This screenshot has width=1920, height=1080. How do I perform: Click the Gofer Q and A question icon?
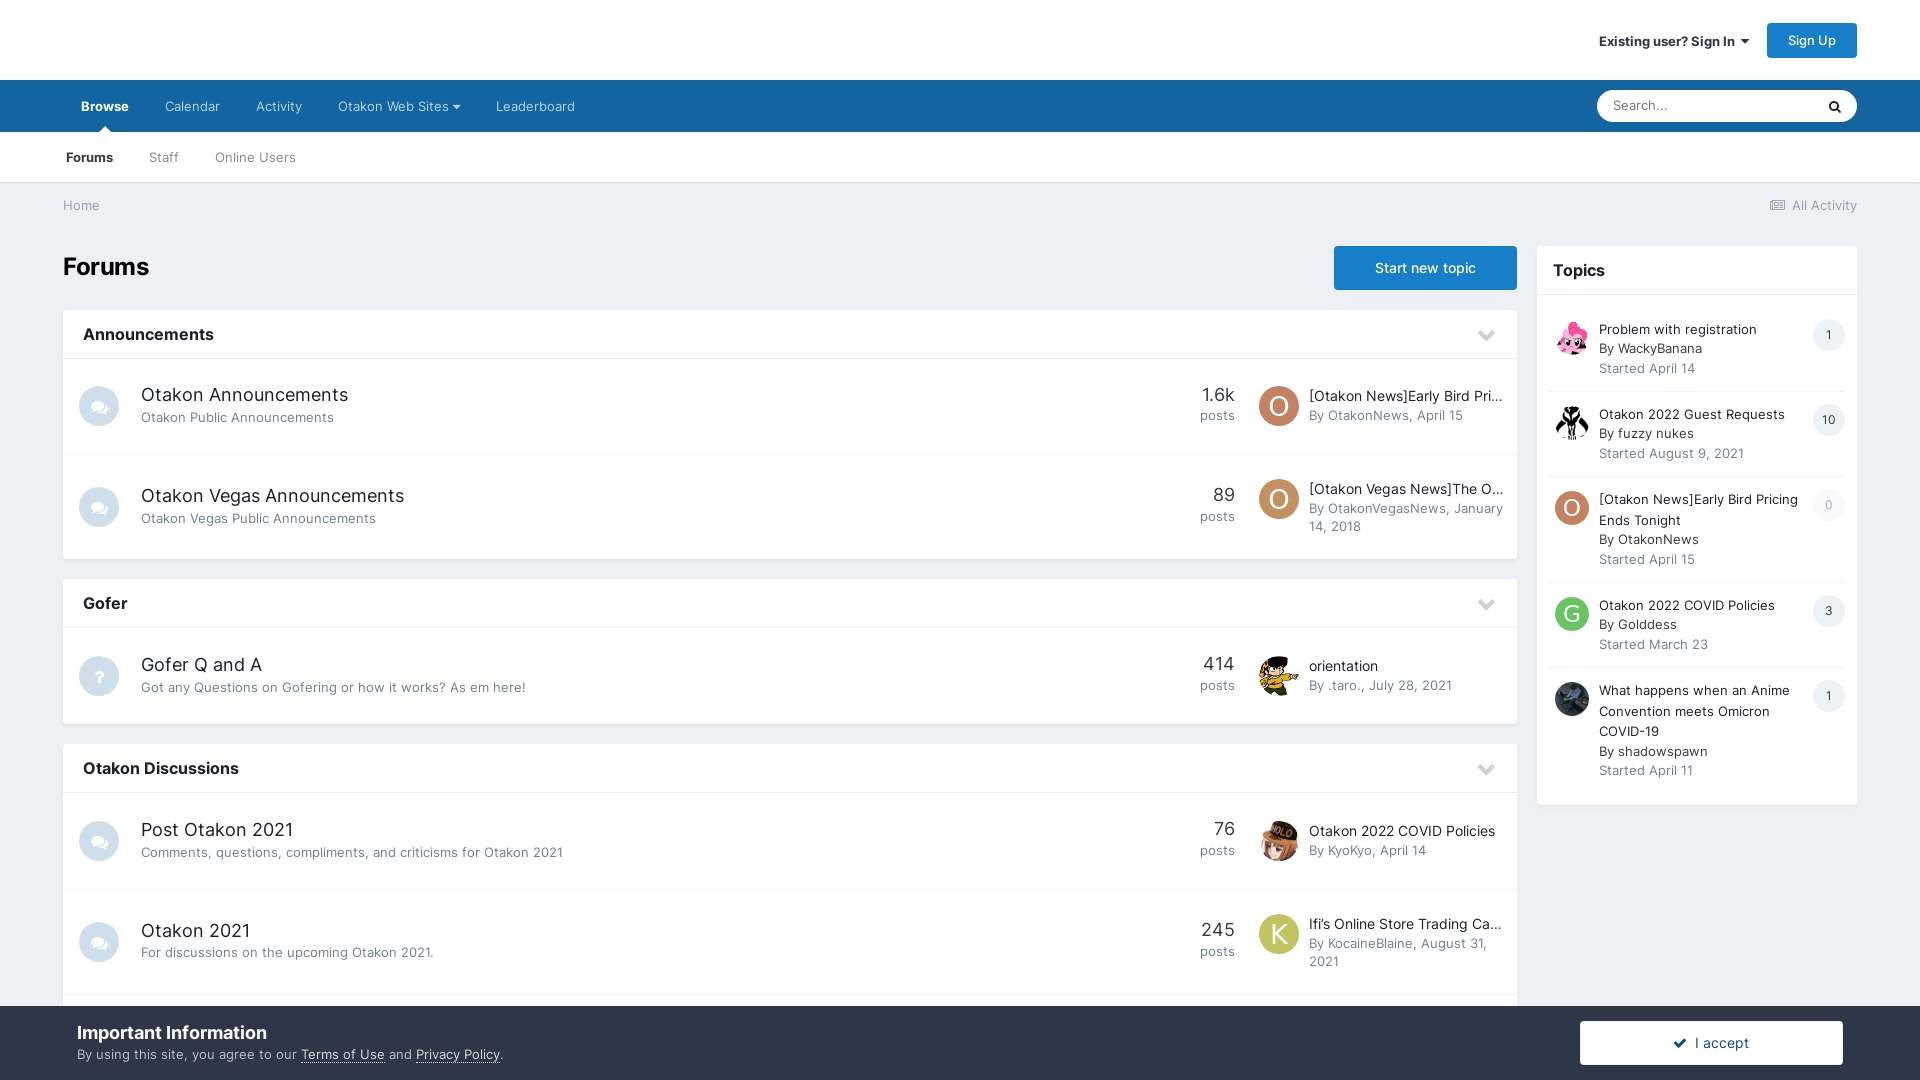[x=99, y=676]
